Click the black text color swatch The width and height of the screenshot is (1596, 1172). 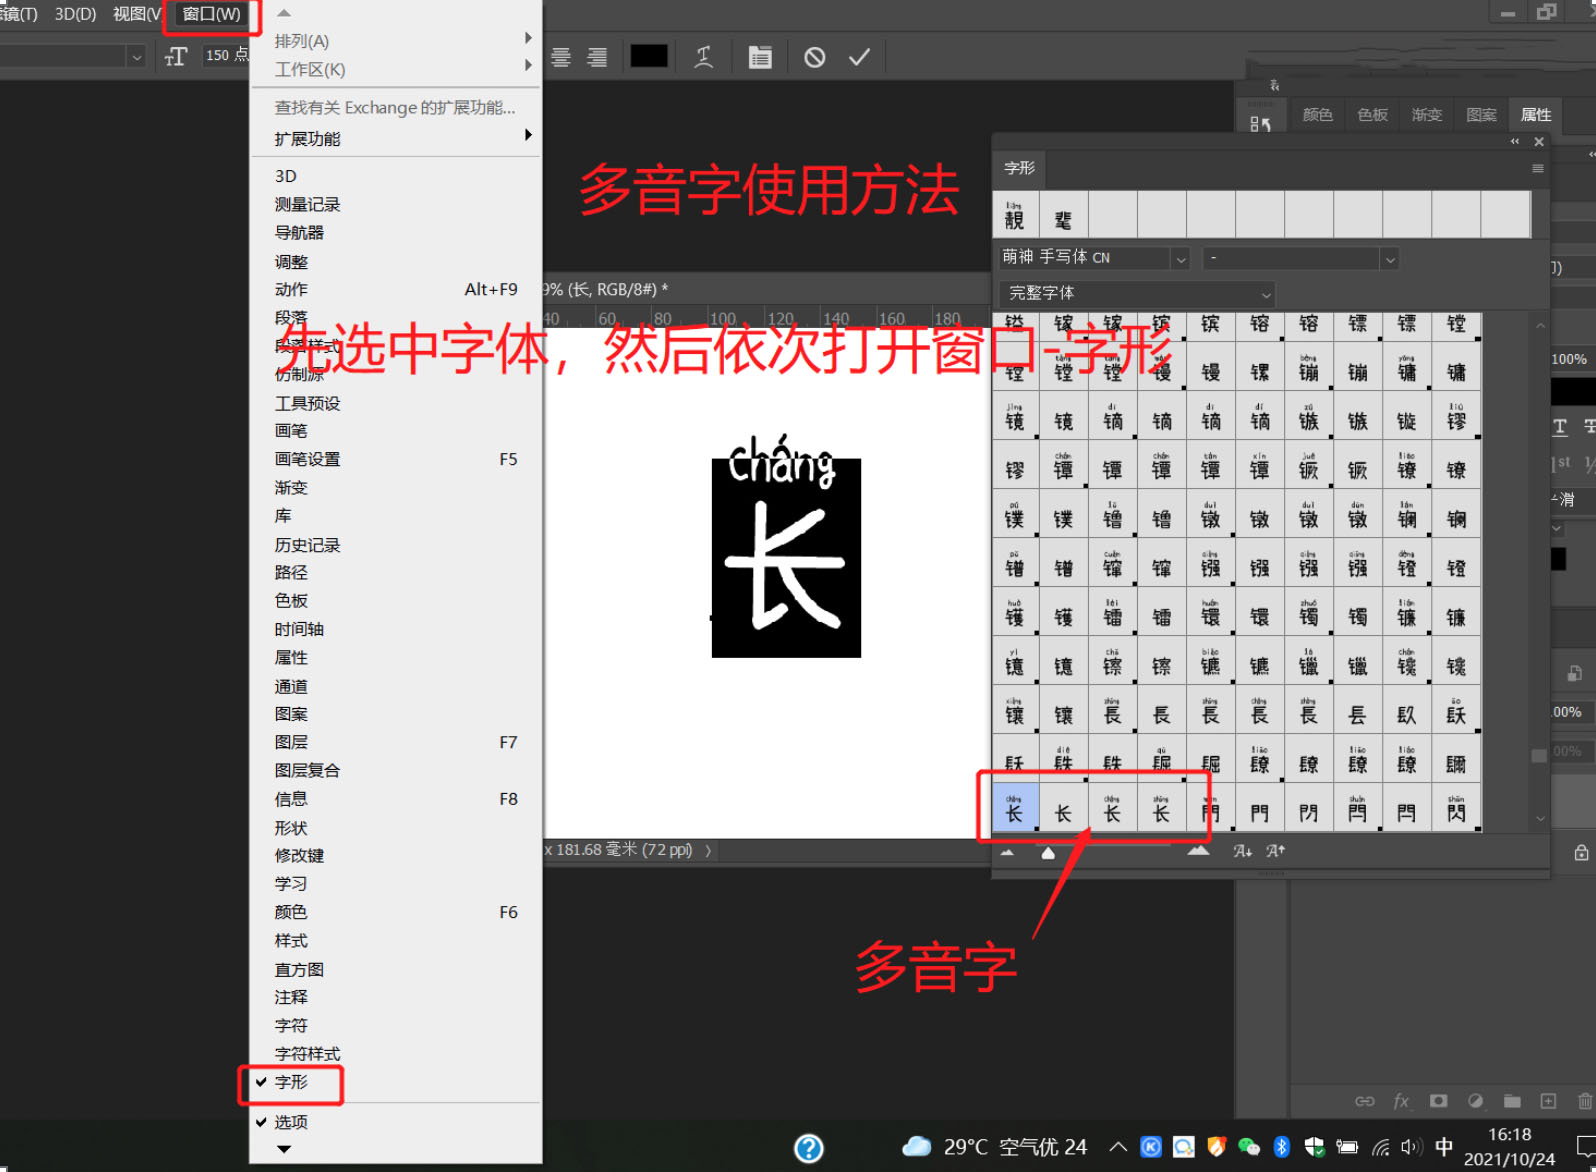[x=648, y=56]
